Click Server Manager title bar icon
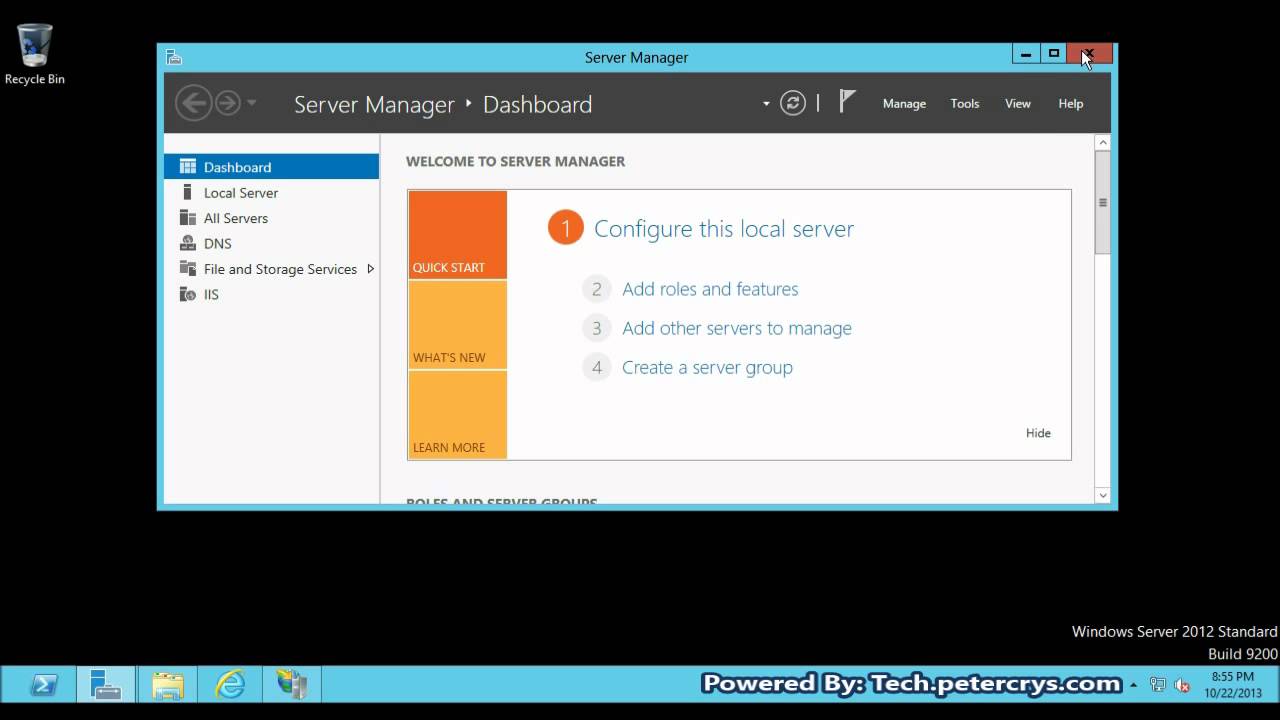 click(x=174, y=57)
